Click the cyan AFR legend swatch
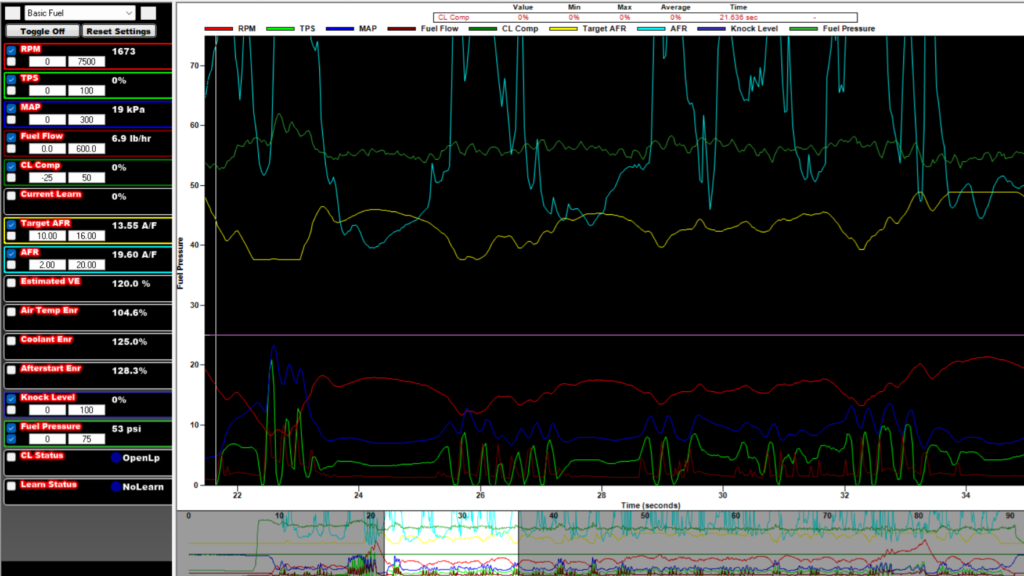 tap(651, 29)
